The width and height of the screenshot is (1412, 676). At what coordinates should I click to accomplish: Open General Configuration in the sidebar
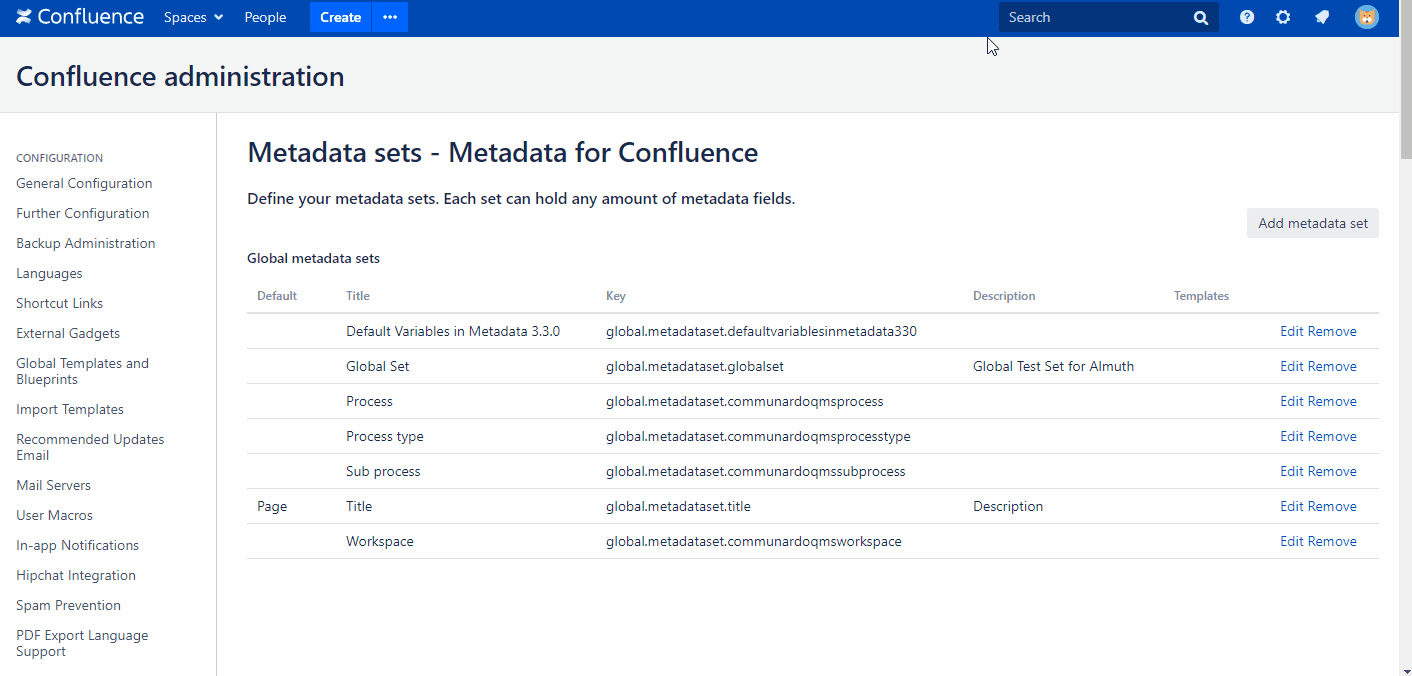pyautogui.click(x=84, y=183)
